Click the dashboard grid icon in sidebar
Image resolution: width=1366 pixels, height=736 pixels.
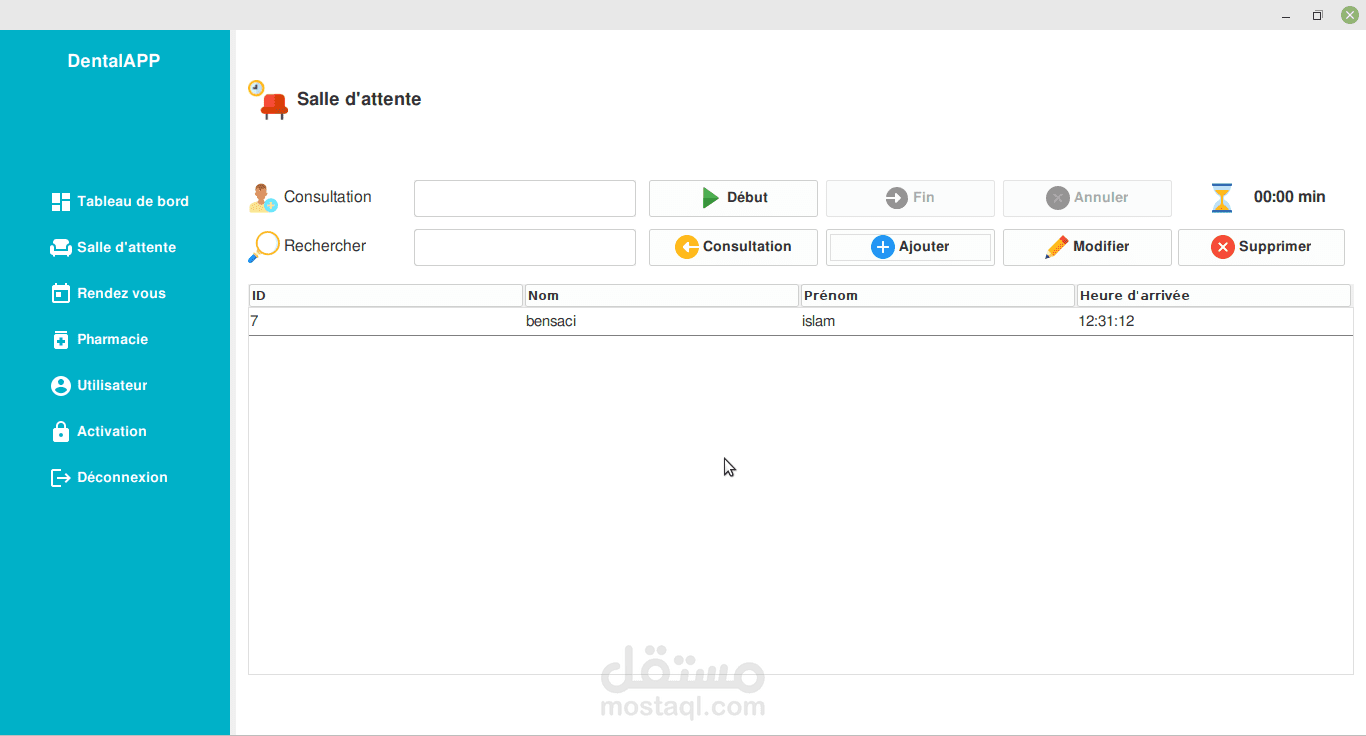click(60, 202)
